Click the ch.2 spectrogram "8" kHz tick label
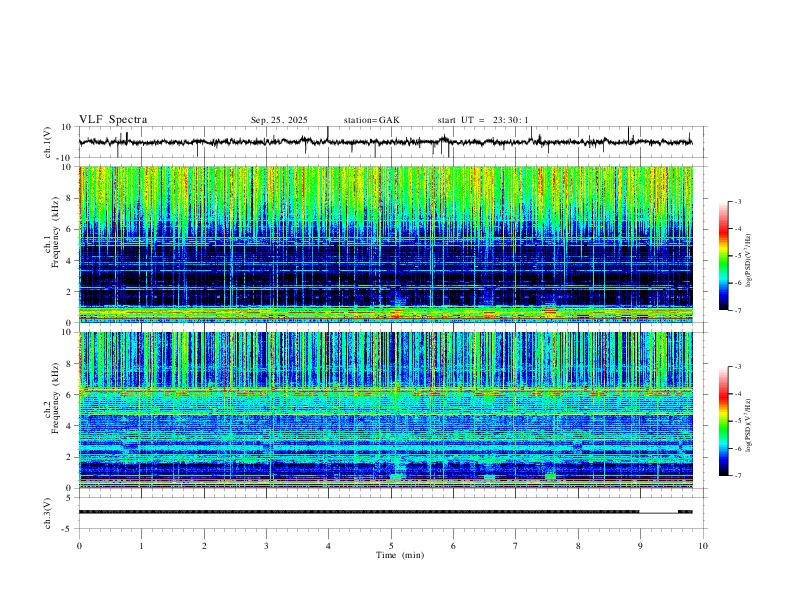 pos(69,364)
